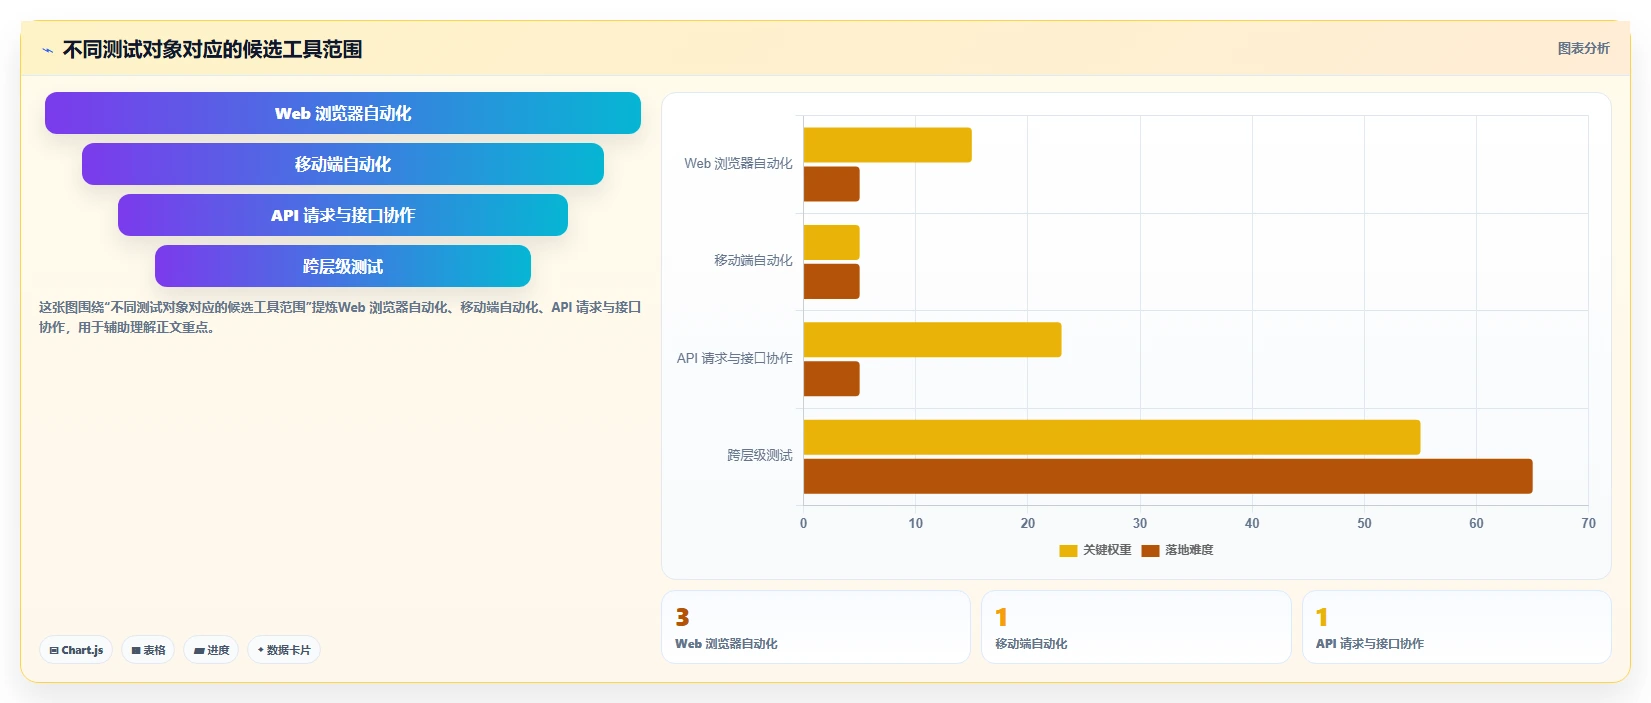Click the x-axis tick label 50
1651x703 pixels.
click(x=1364, y=523)
